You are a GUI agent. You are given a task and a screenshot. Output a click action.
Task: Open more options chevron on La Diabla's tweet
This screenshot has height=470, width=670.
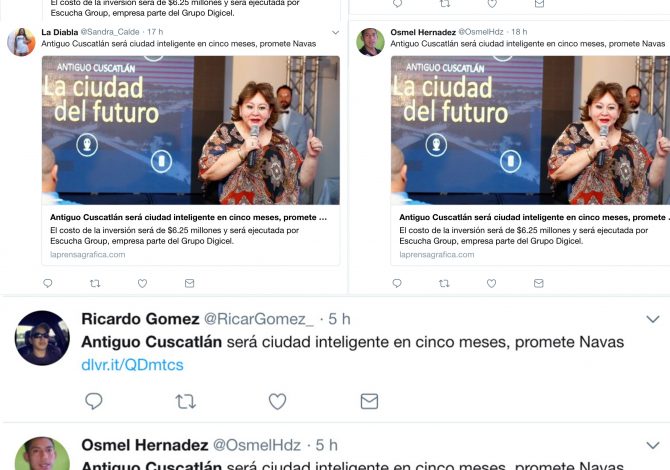(335, 32)
